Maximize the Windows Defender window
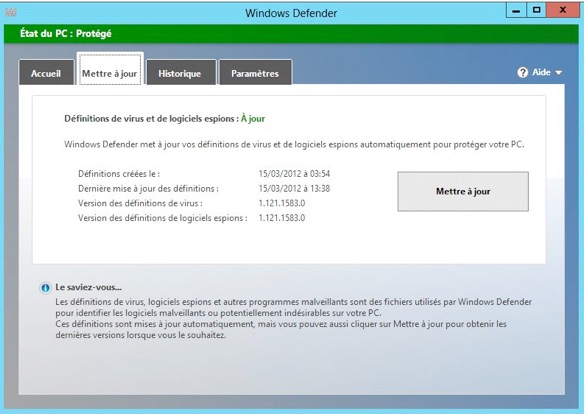This screenshot has width=584, height=414. (536, 10)
